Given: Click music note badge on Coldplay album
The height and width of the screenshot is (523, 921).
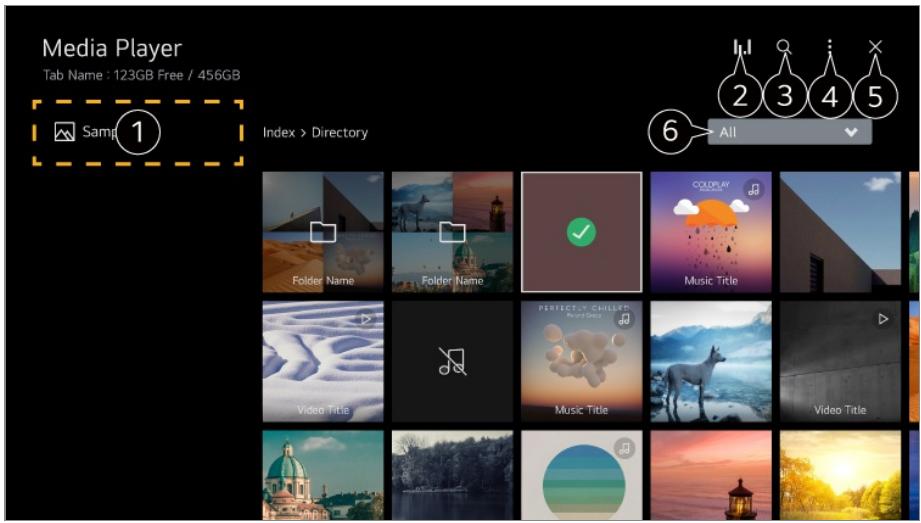Looking at the screenshot, I should pos(754,189).
